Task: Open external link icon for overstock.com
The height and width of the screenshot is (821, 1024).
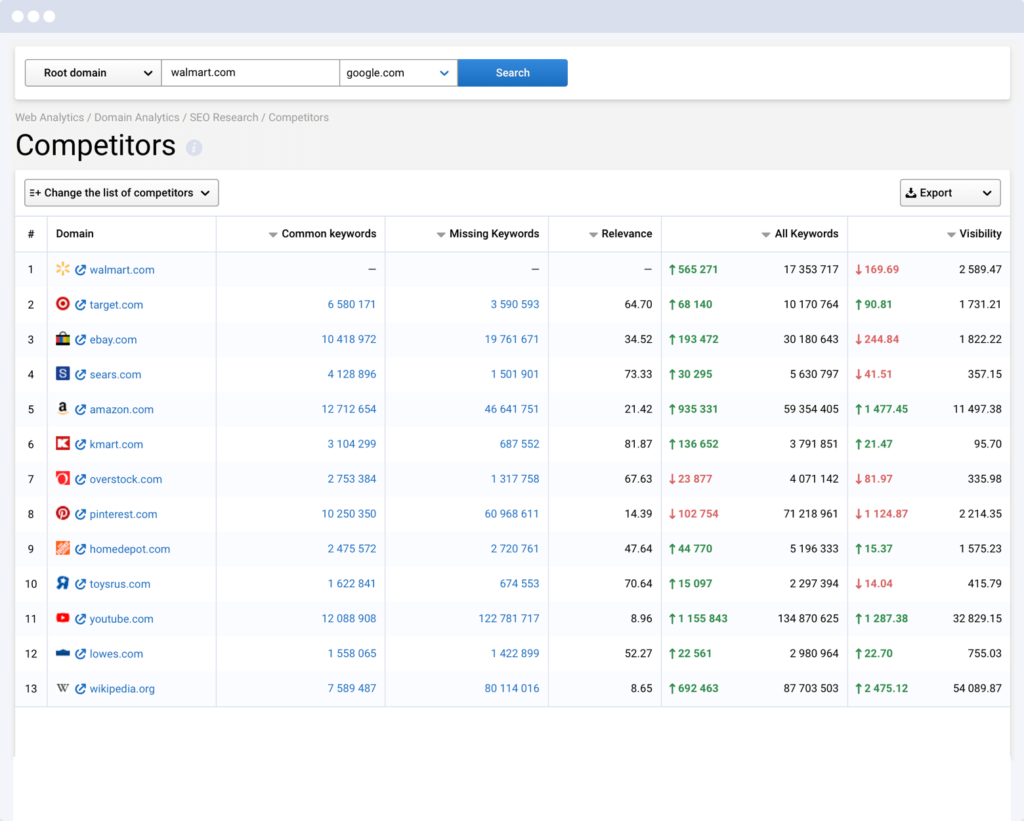Action: [x=80, y=479]
